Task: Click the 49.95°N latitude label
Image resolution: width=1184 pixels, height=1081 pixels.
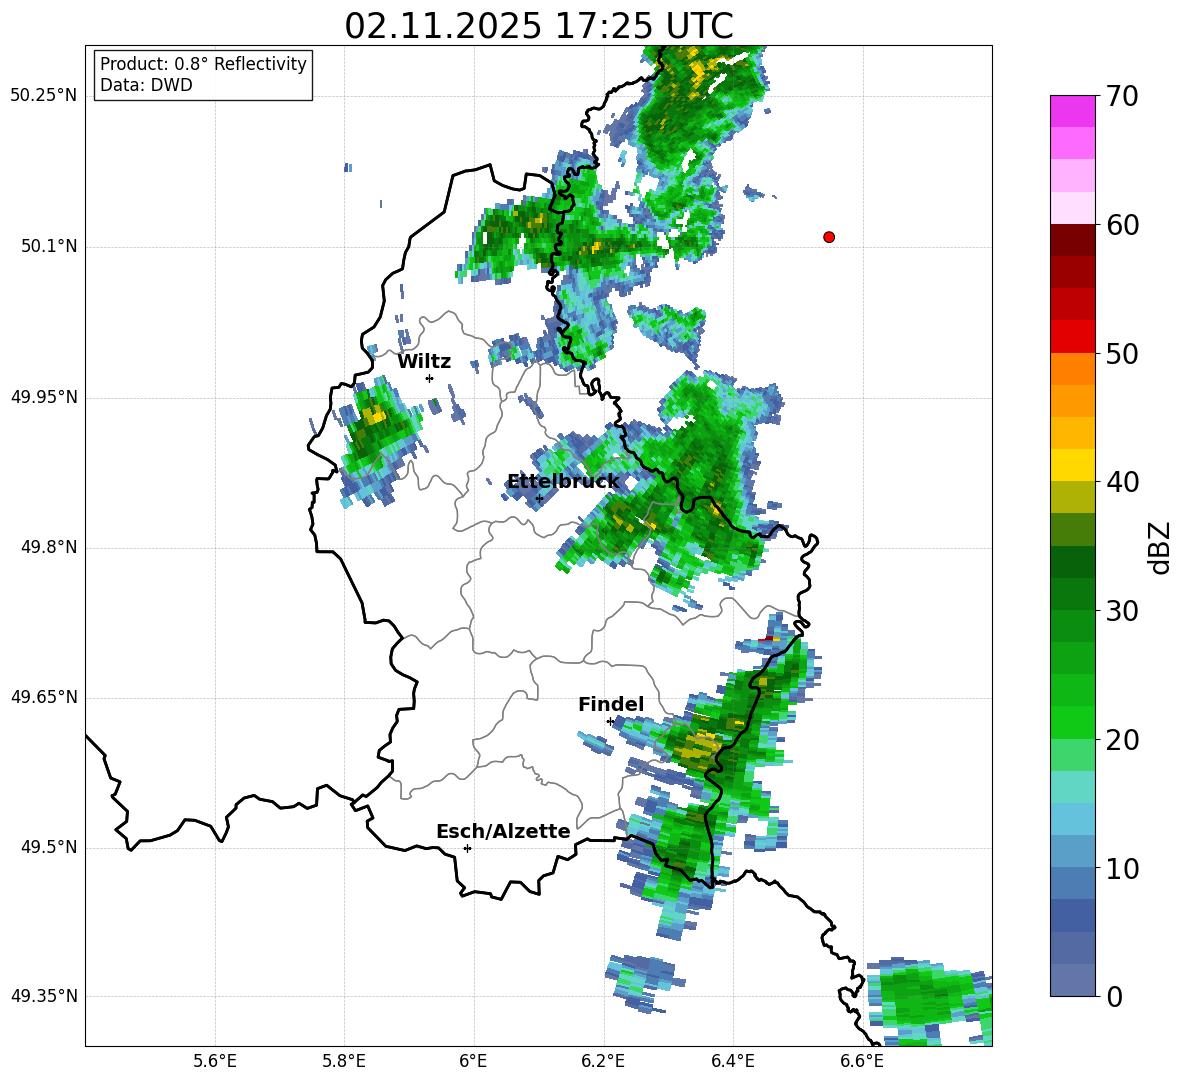Action: point(44,397)
